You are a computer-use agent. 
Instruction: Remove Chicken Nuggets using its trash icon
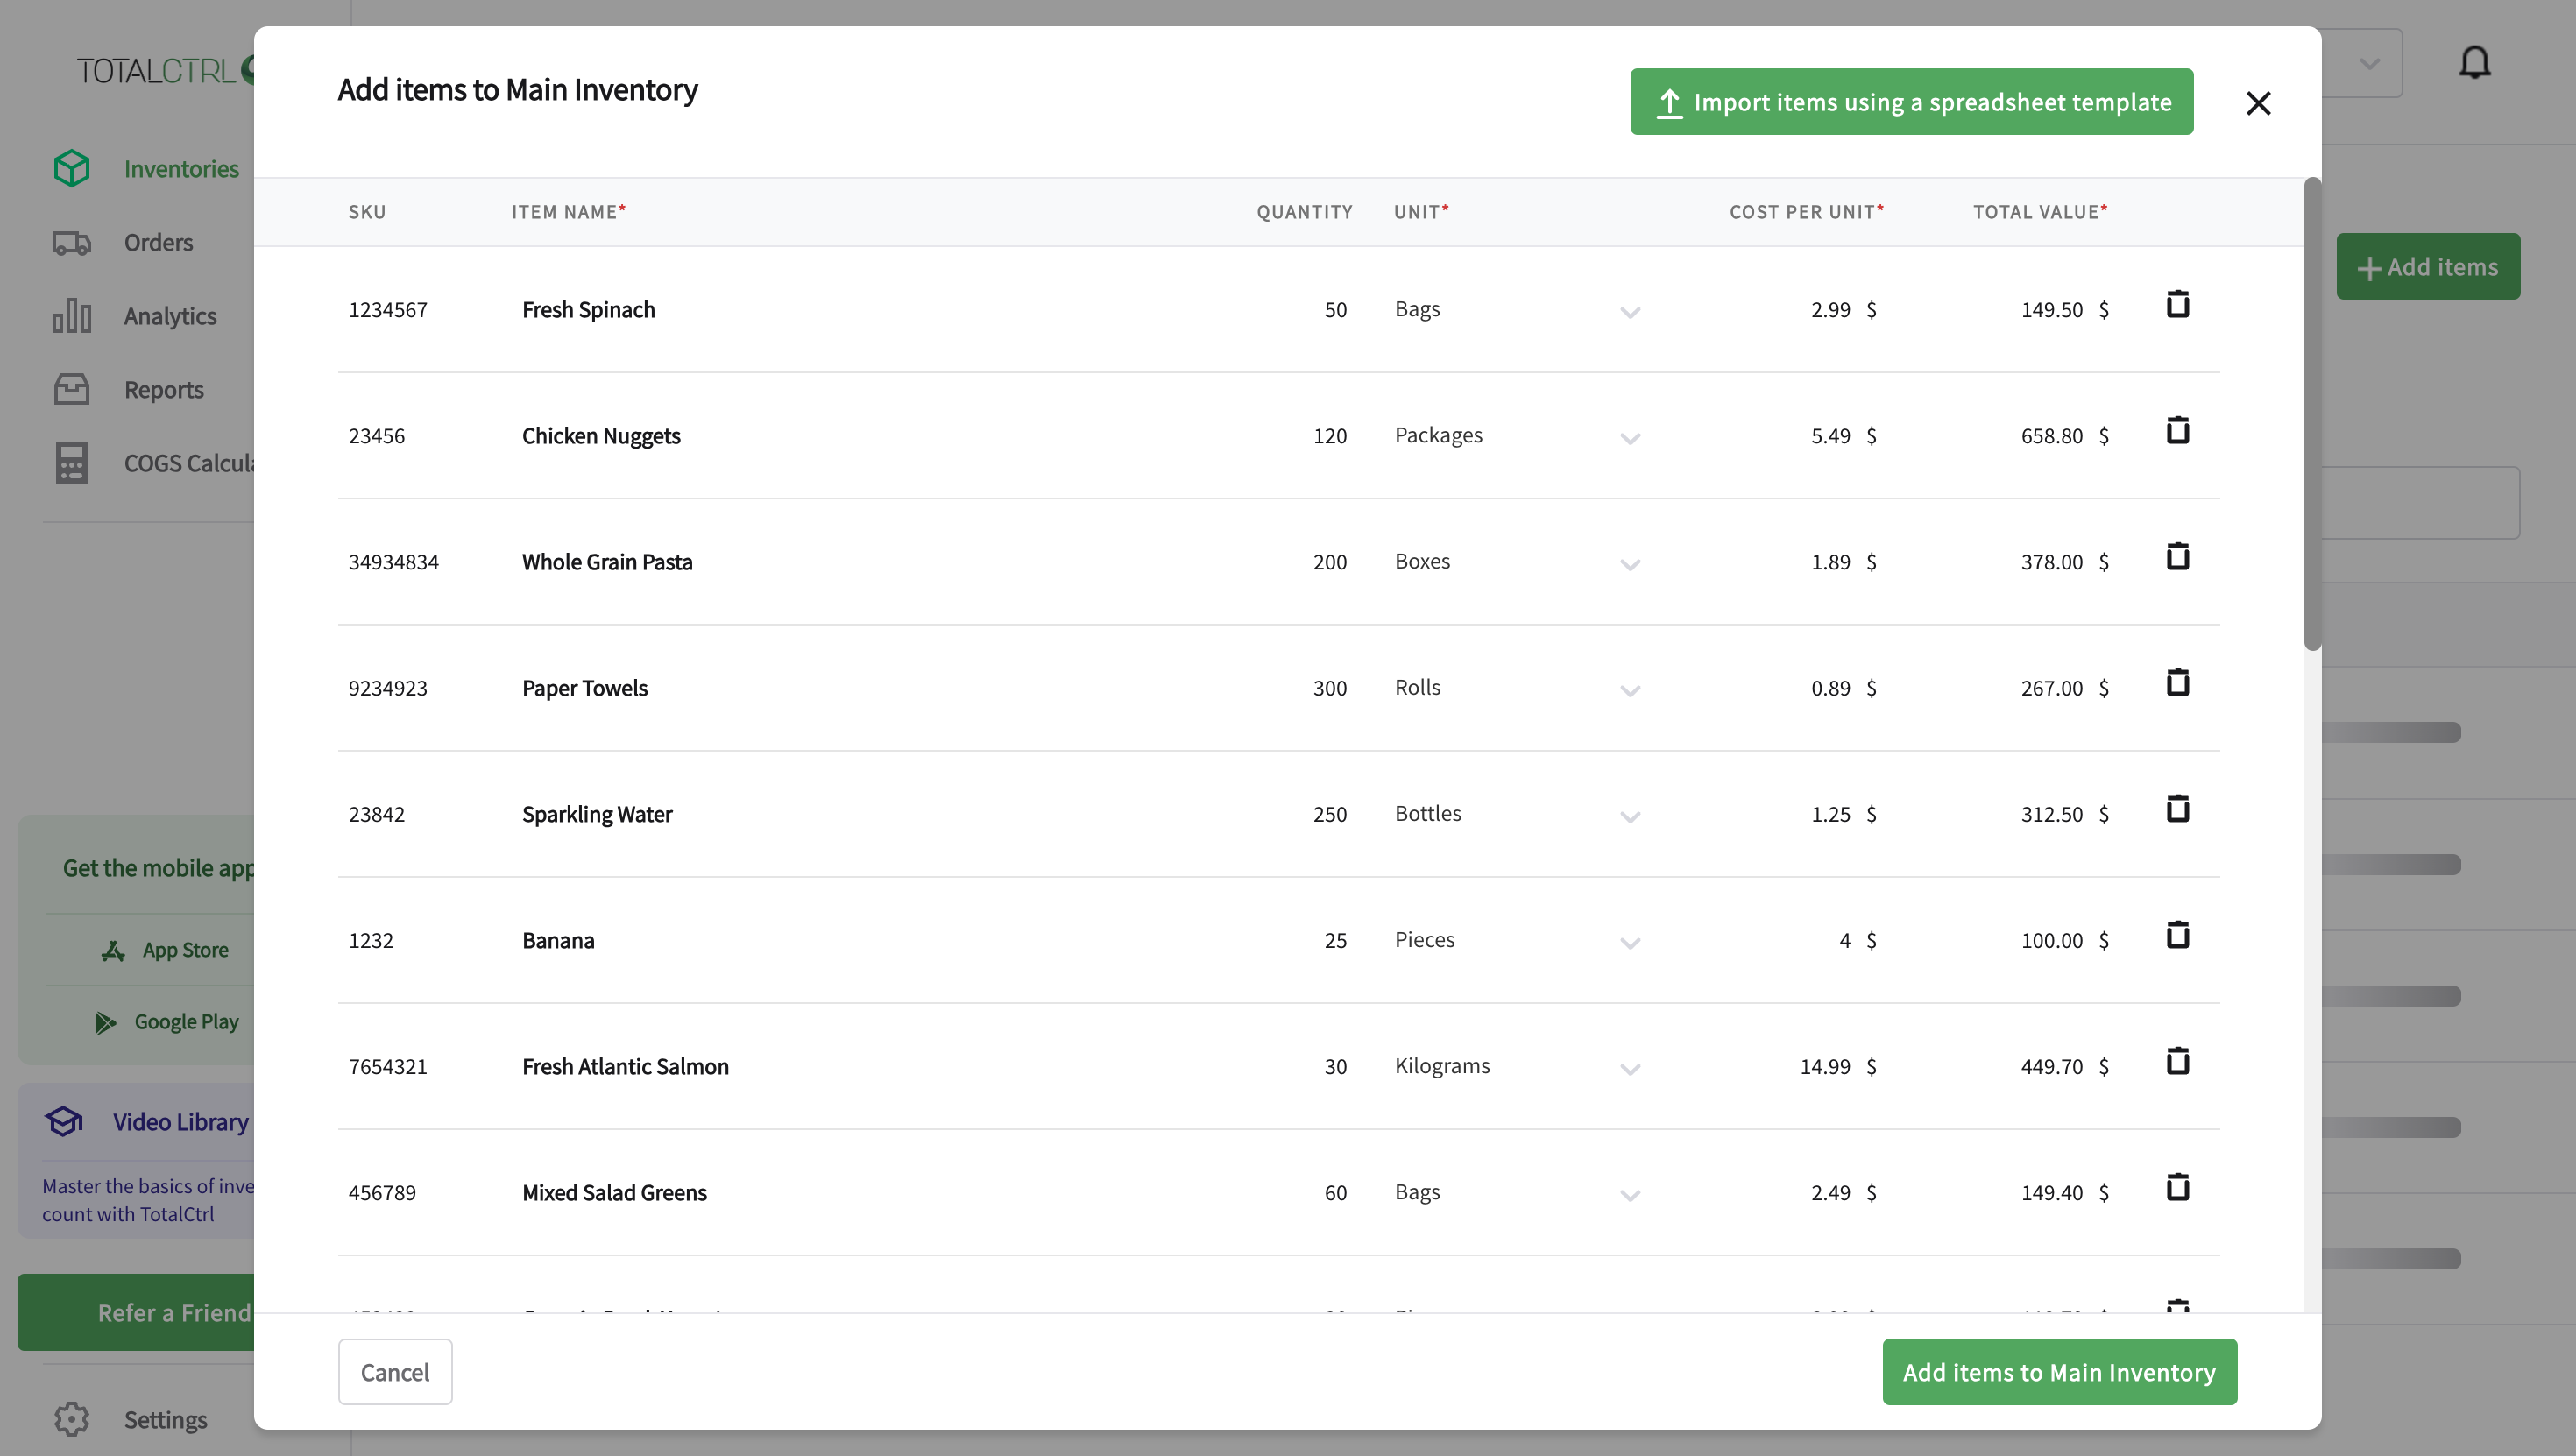click(2179, 431)
